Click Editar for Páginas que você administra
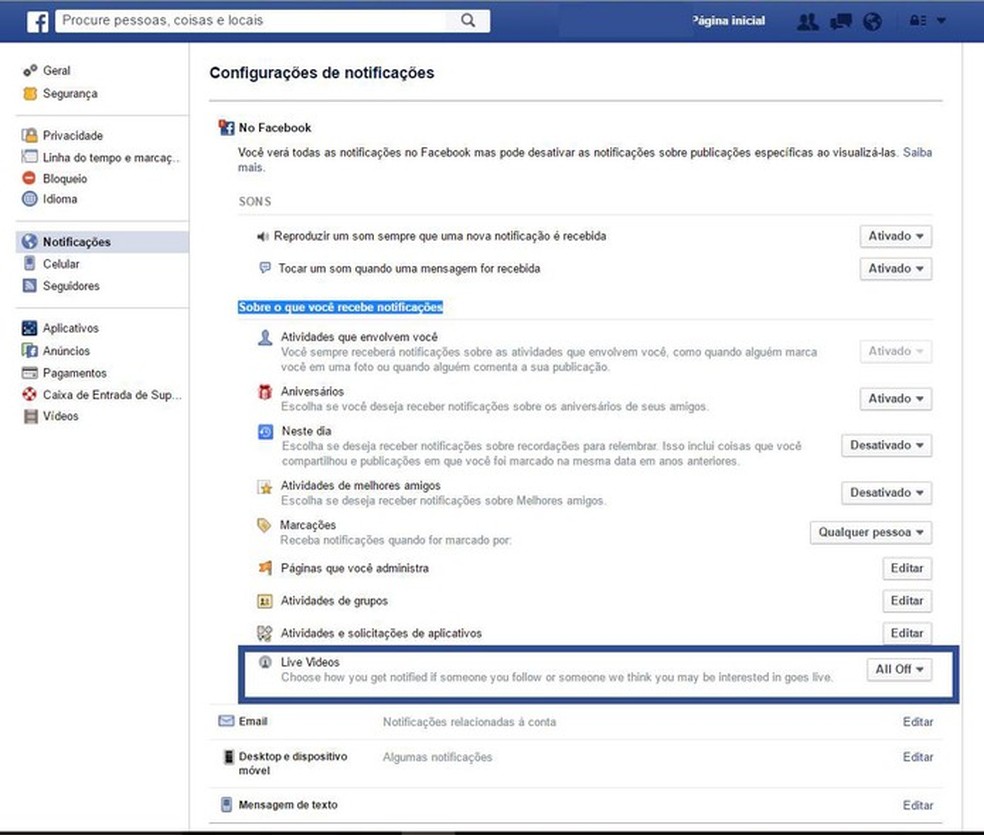984x835 pixels. pyautogui.click(x=906, y=568)
